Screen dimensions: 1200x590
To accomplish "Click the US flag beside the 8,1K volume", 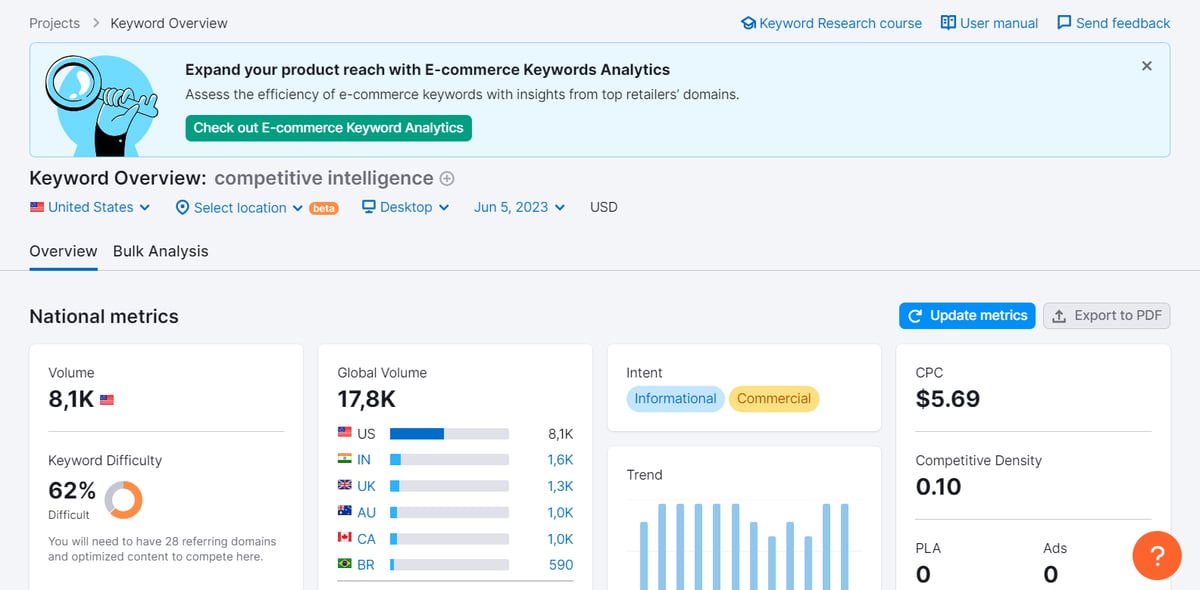I will [x=106, y=397].
